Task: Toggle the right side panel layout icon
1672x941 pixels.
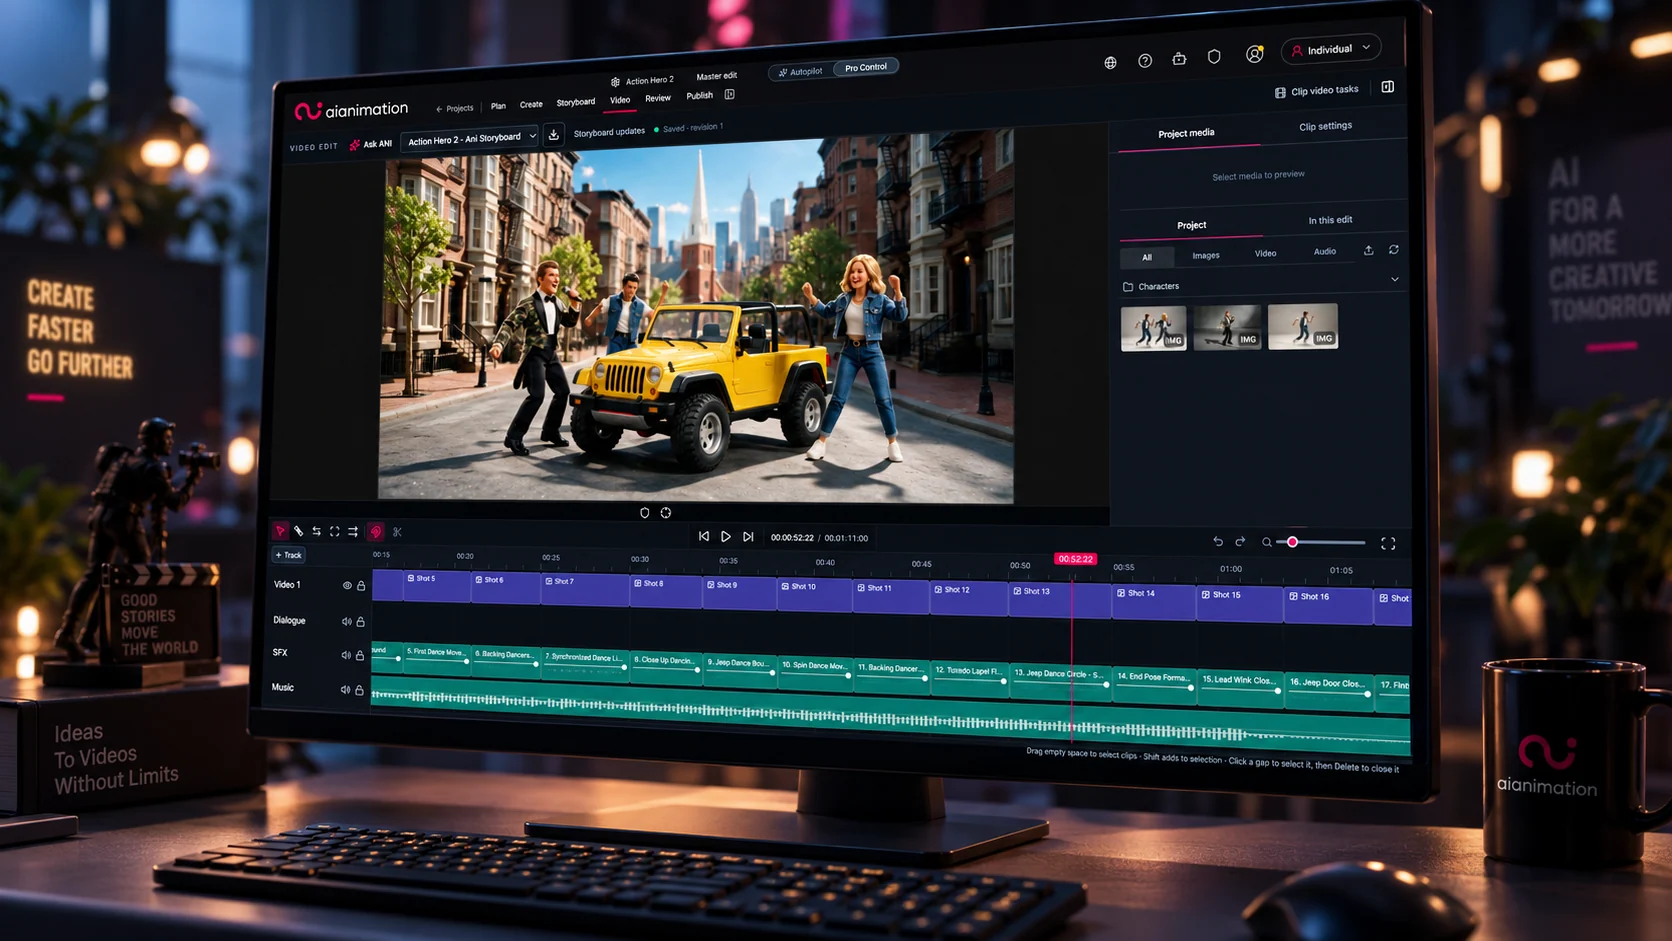Action: click(1388, 87)
